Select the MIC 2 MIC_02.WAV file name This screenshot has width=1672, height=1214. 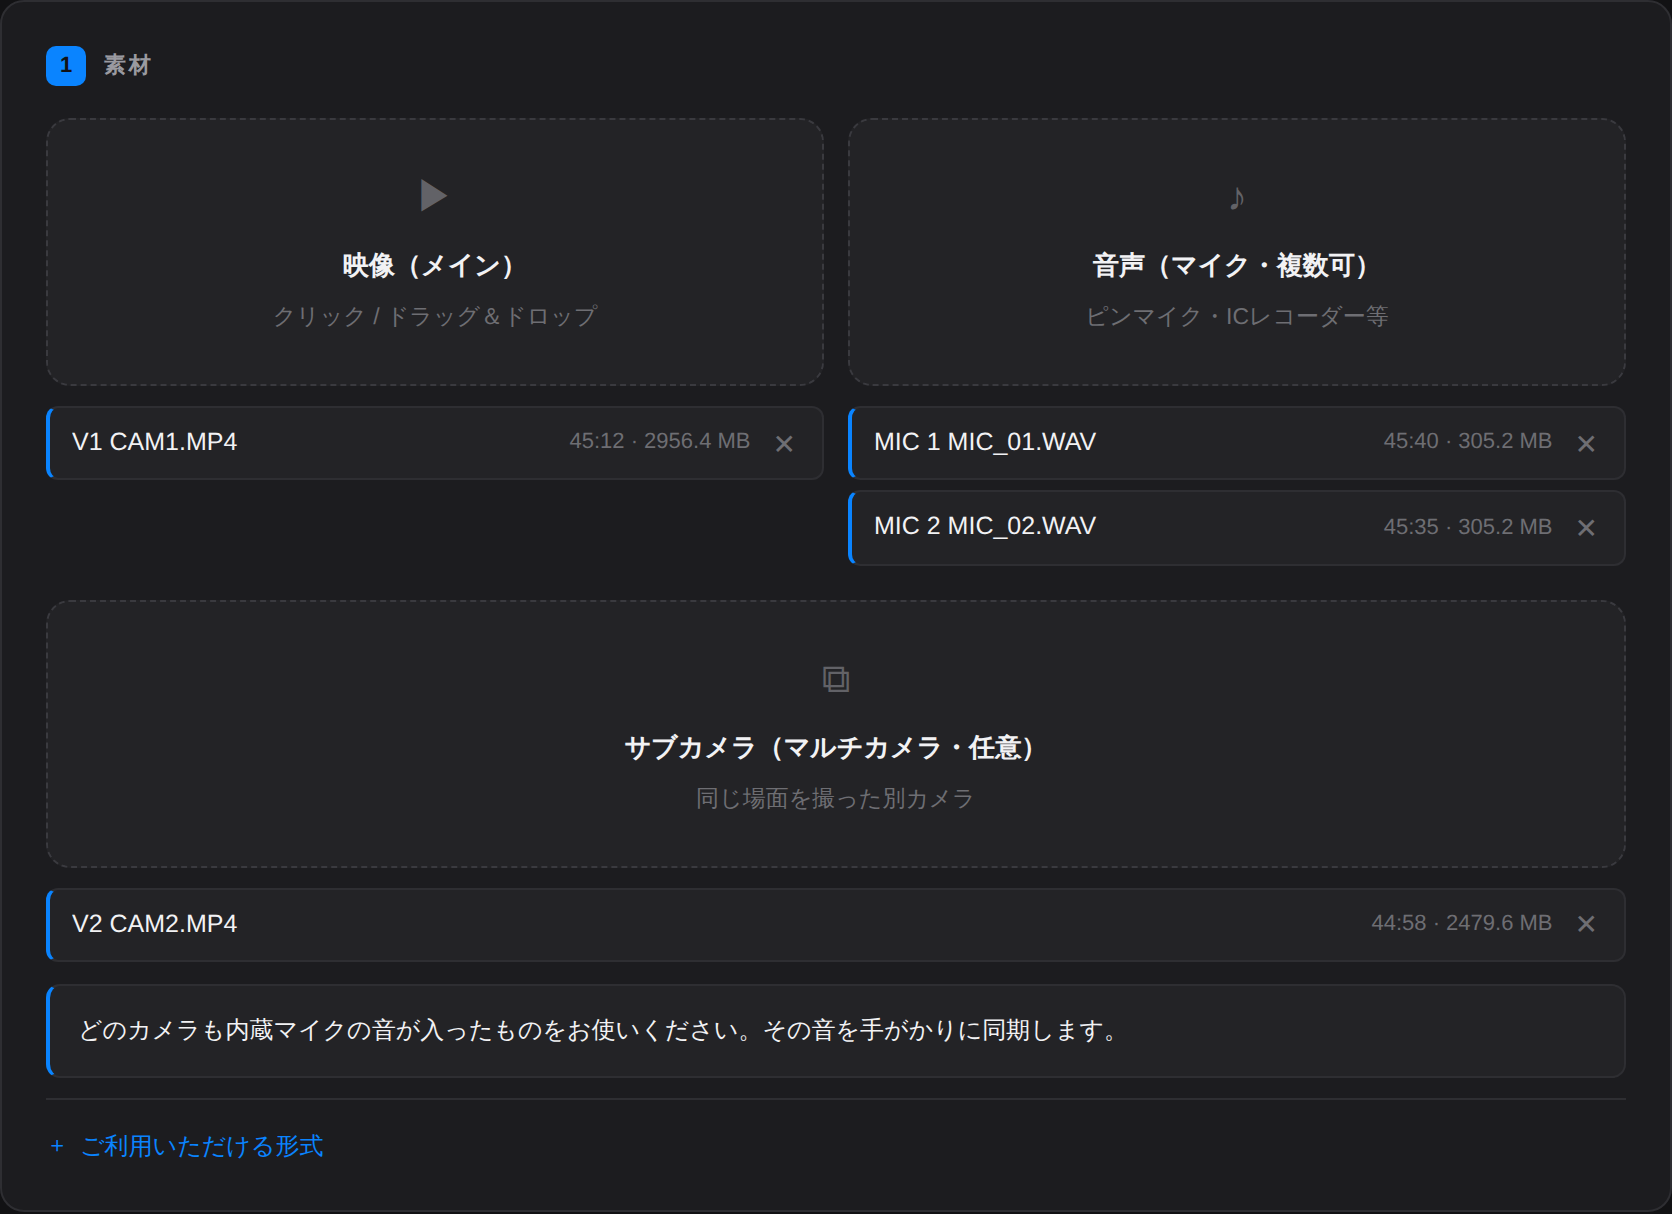(x=985, y=526)
